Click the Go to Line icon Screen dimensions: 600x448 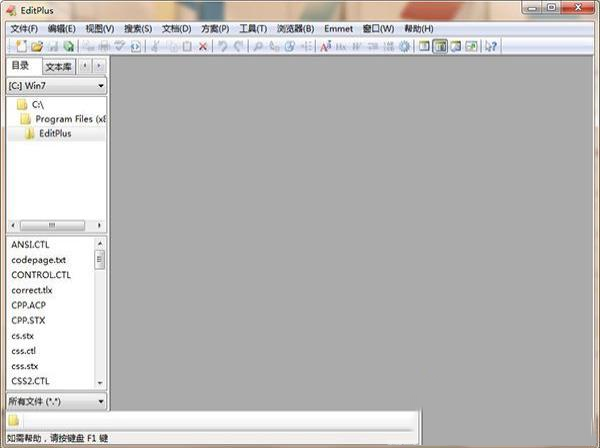click(306, 46)
